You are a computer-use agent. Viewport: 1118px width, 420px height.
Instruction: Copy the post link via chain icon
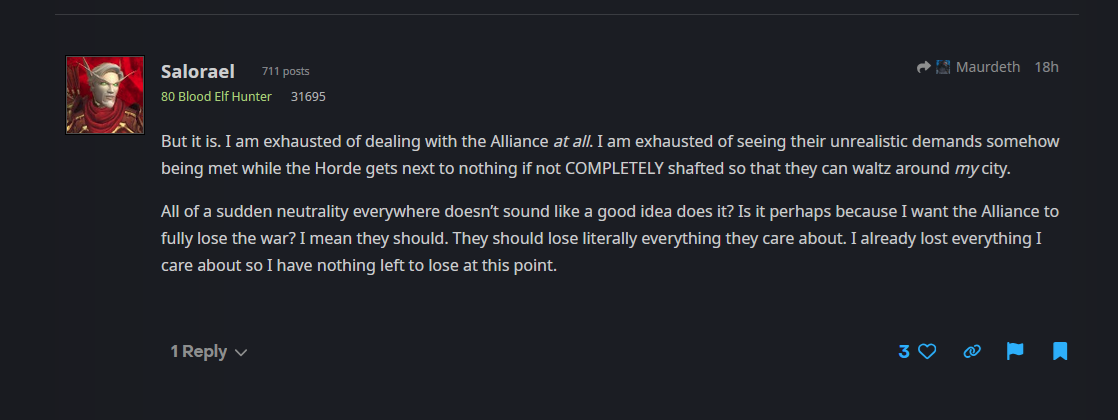tap(972, 351)
